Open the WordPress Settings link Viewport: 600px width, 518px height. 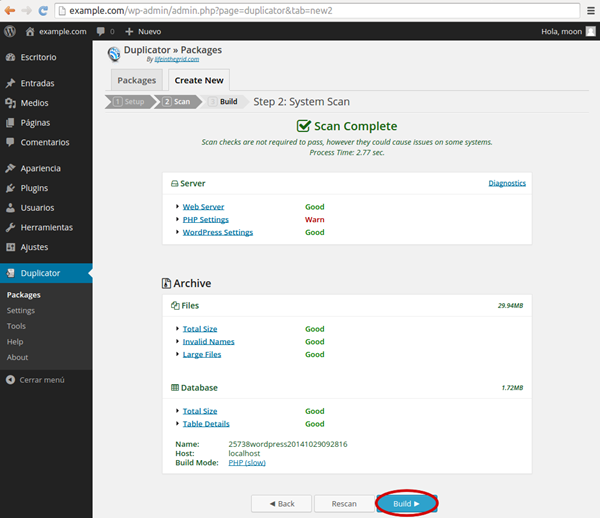[218, 232]
